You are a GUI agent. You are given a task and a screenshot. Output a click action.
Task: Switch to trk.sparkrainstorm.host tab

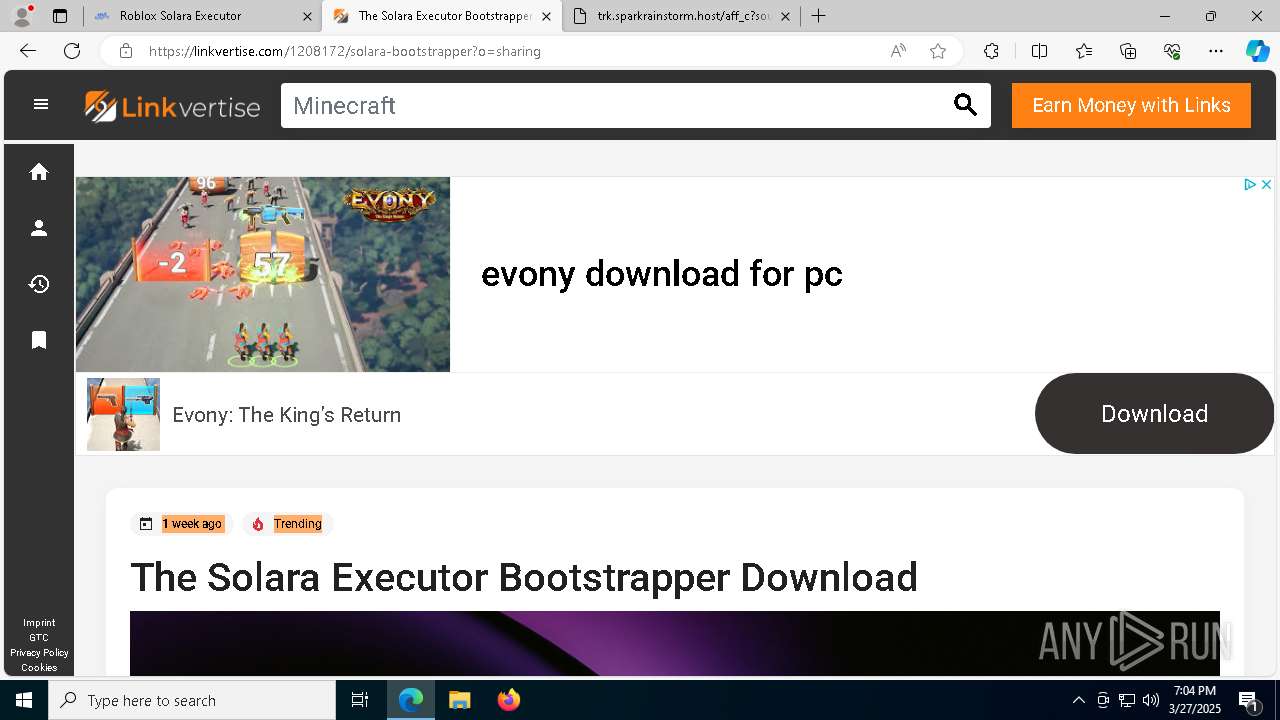pyautogui.click(x=683, y=16)
